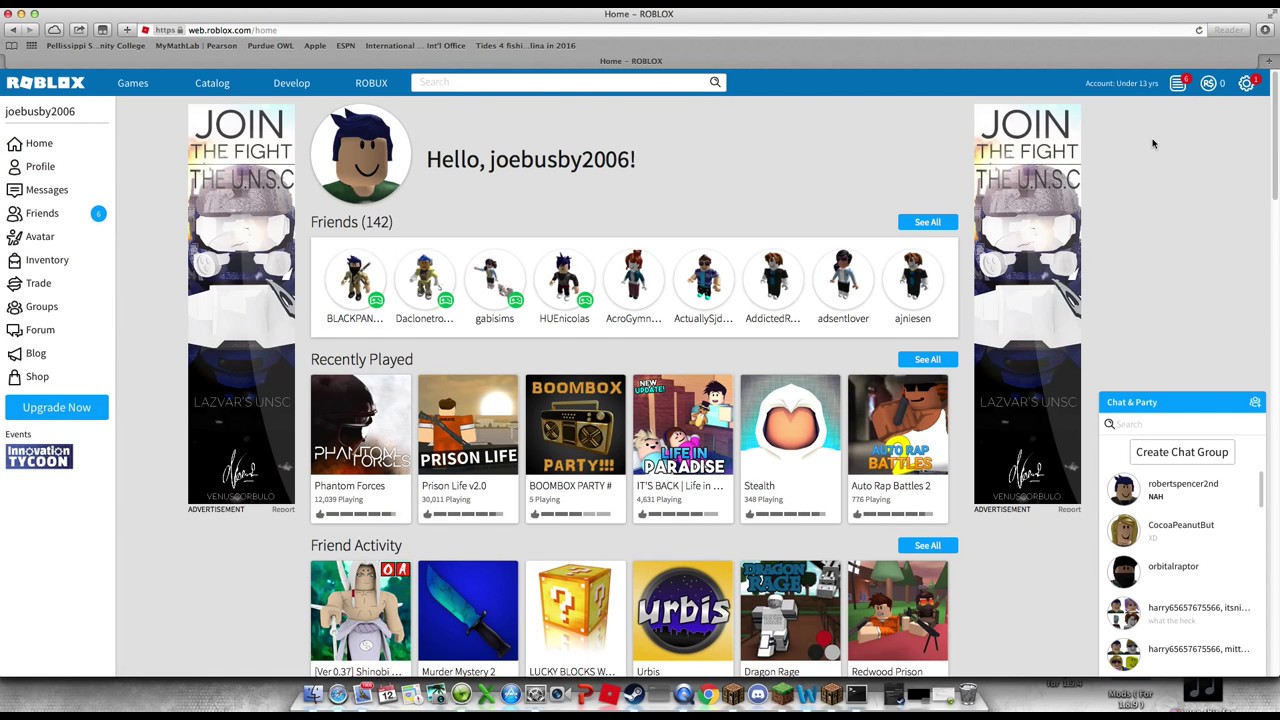Open Dragon Rage game thumbnail
Screen dimensions: 1280x720
791,611
